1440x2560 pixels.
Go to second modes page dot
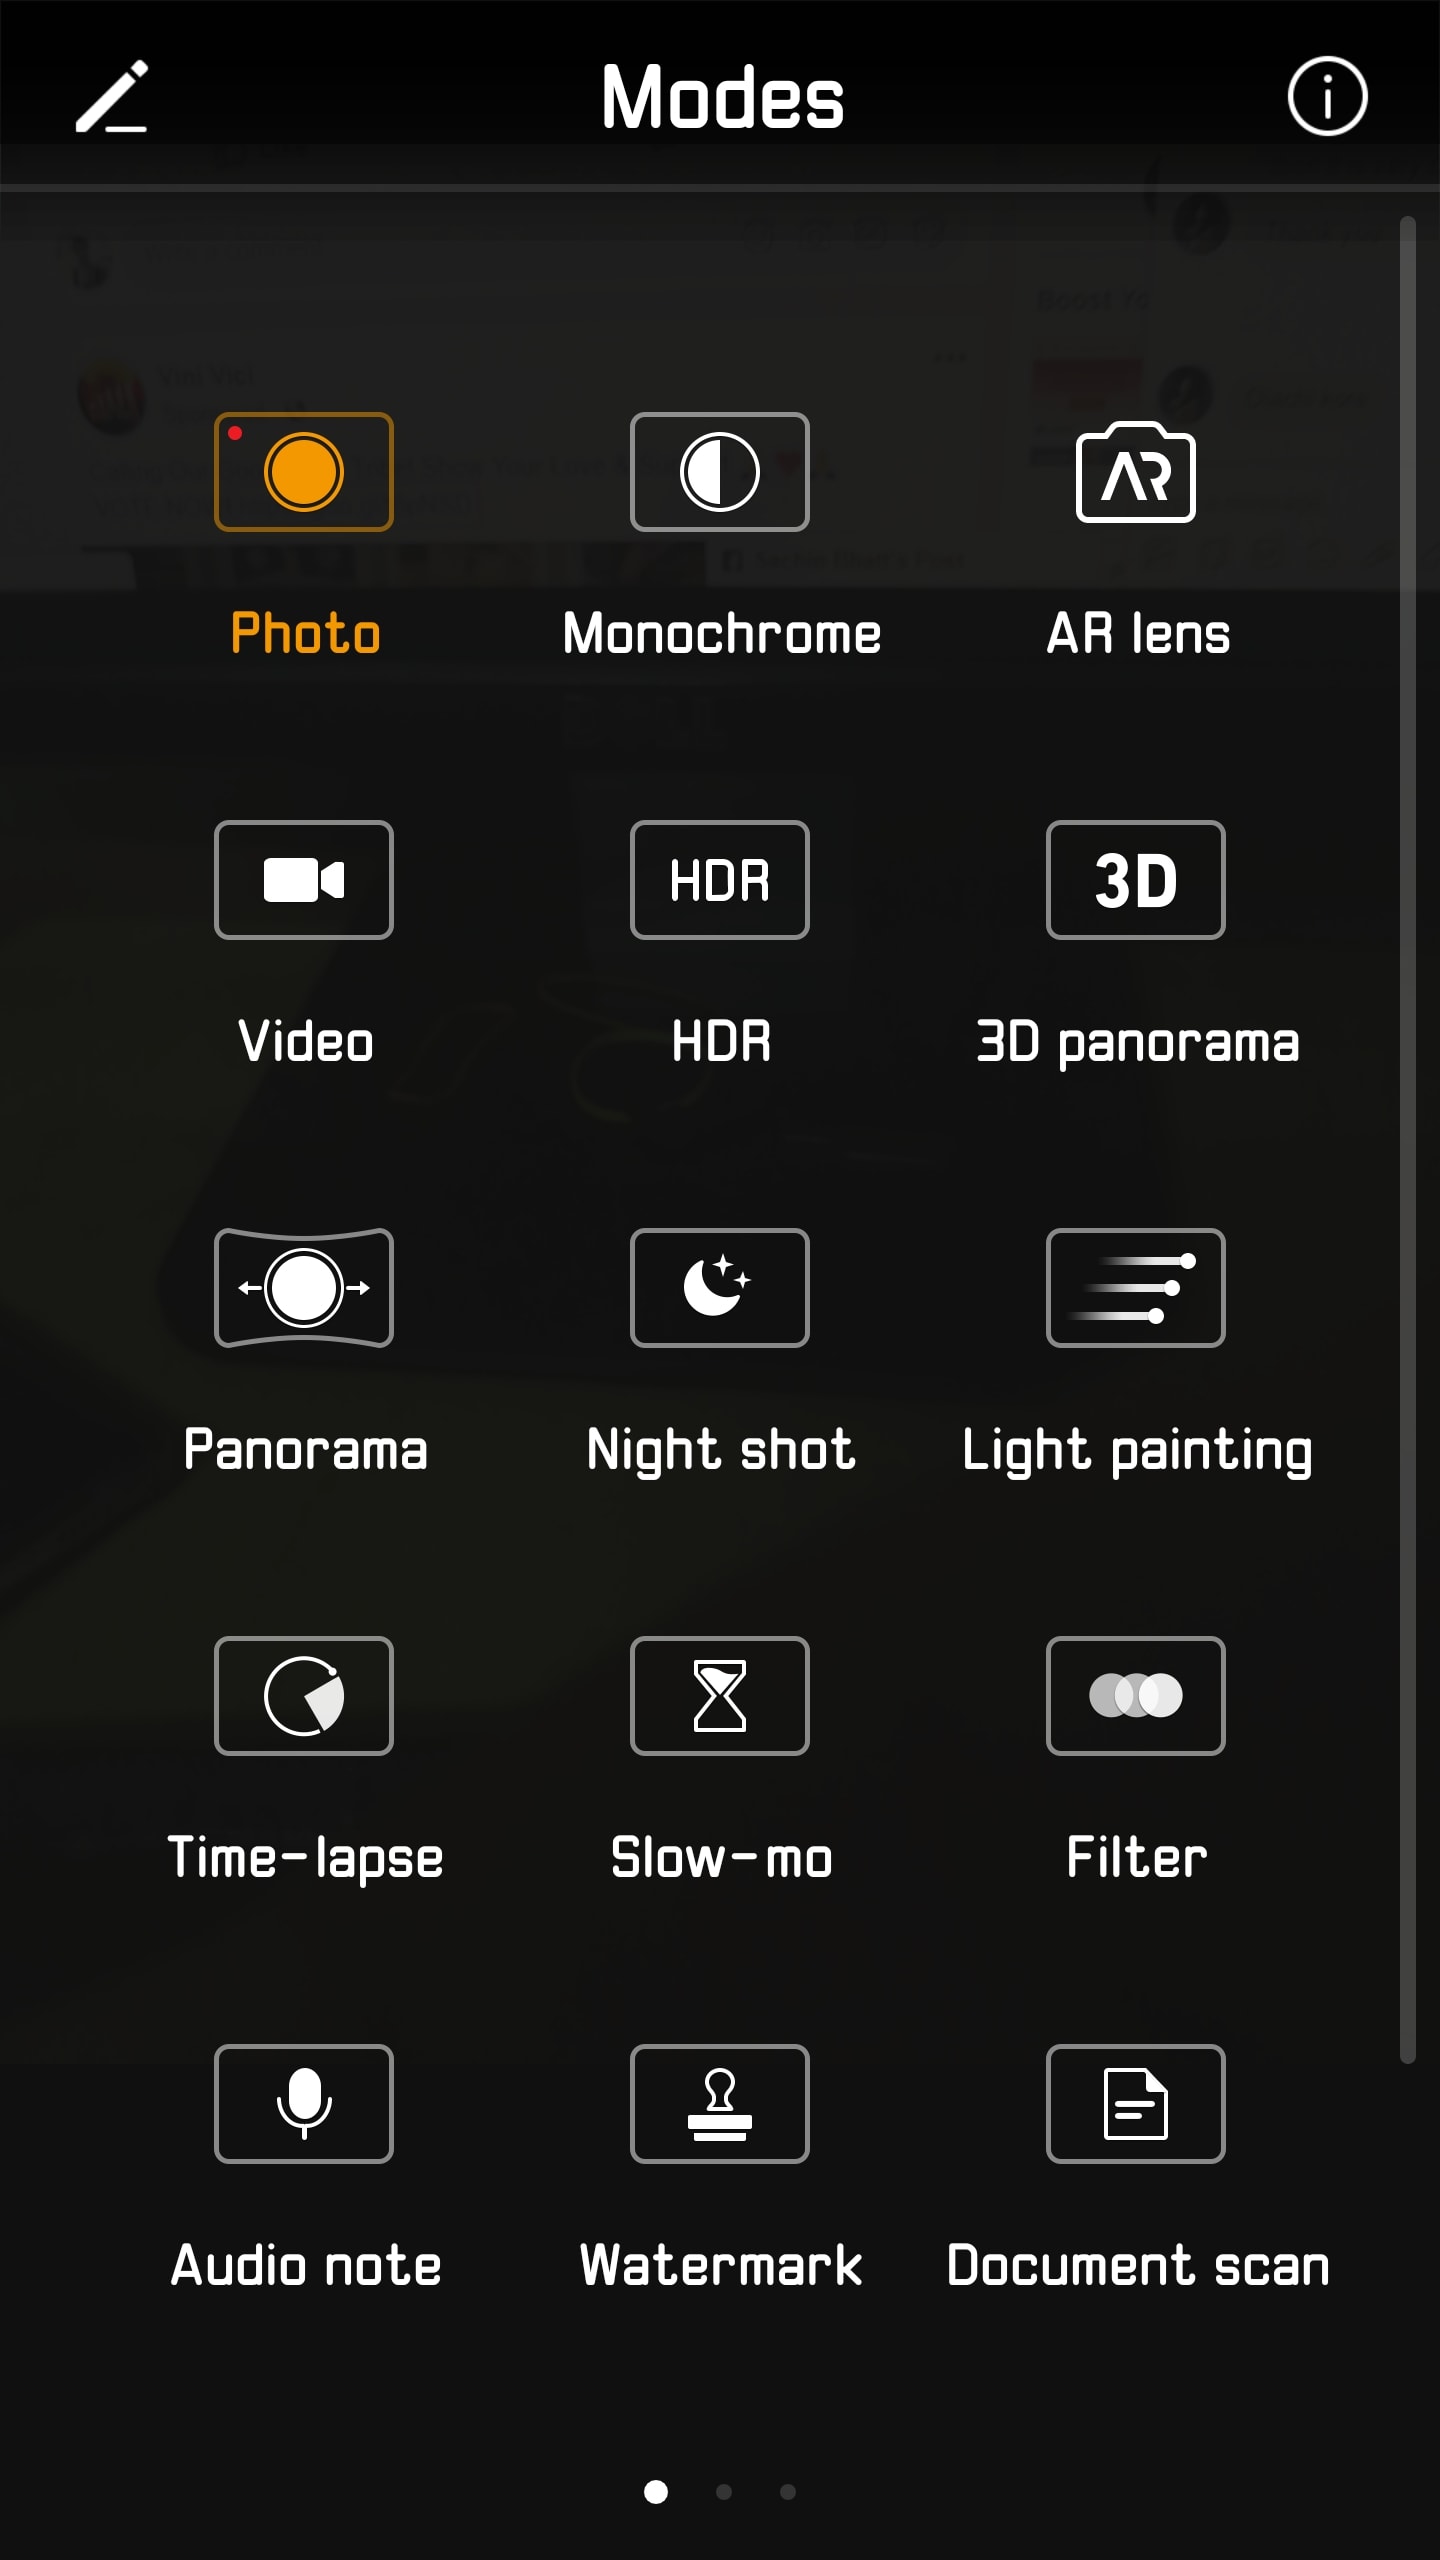pyautogui.click(x=724, y=2492)
